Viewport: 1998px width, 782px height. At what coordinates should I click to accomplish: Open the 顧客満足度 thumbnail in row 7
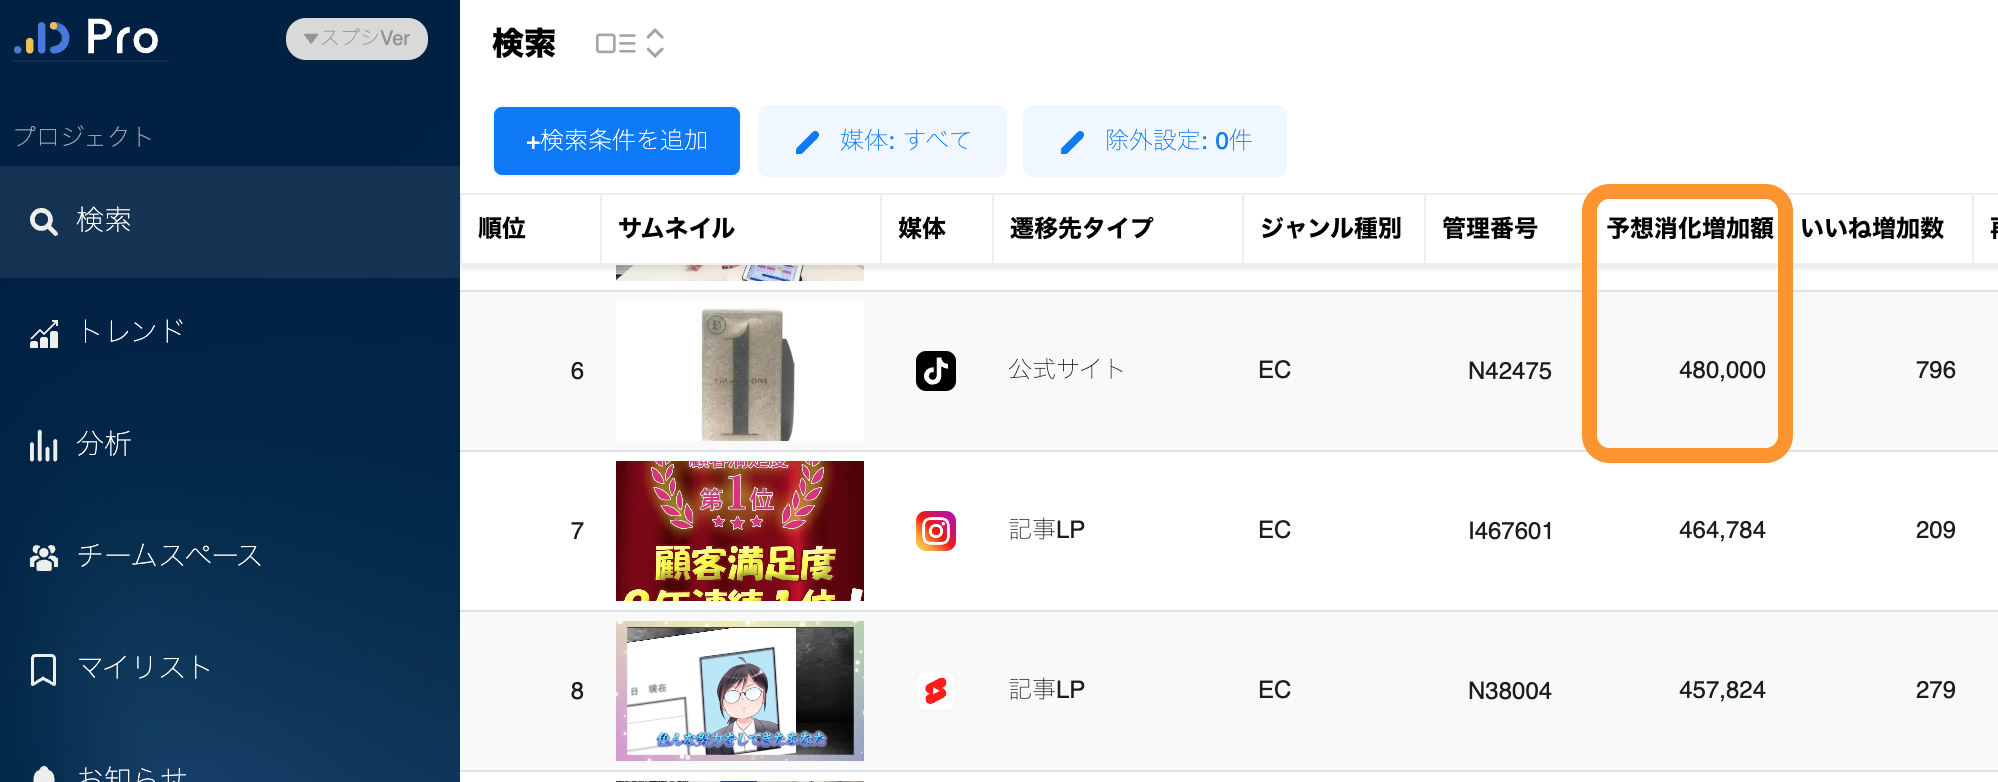(x=740, y=531)
